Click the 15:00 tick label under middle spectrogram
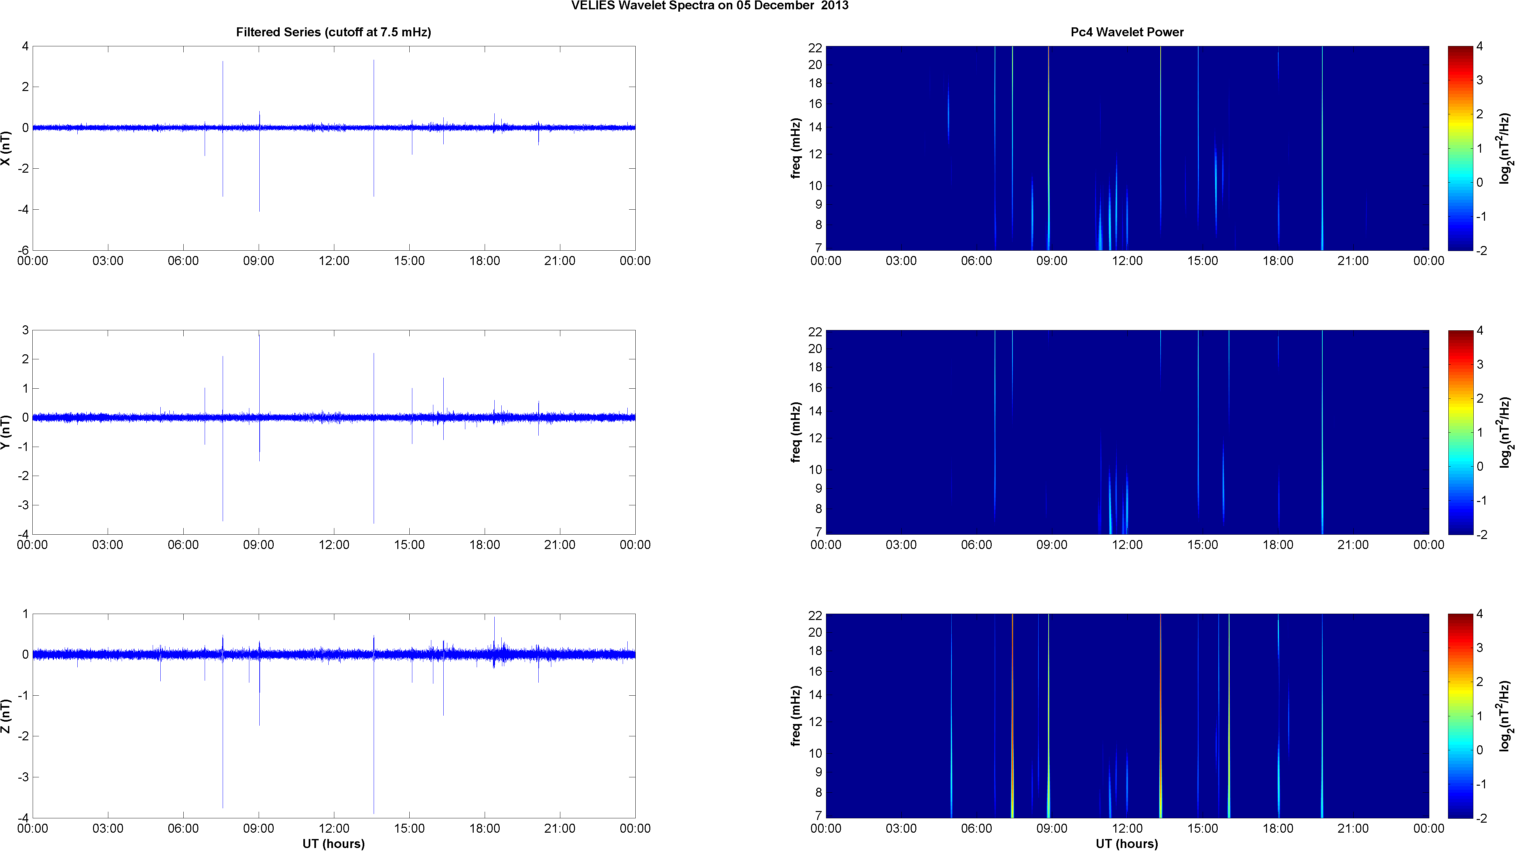 [1202, 545]
